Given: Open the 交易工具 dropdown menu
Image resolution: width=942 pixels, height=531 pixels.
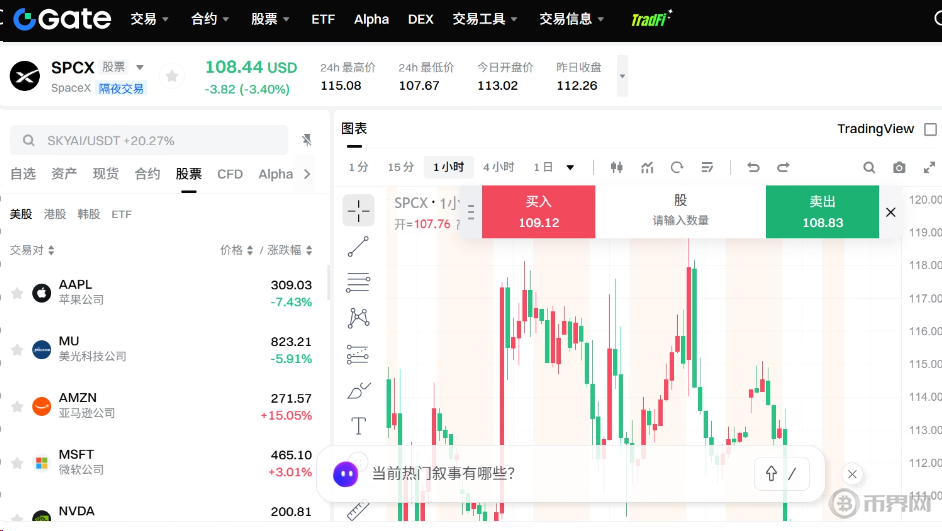Looking at the screenshot, I should (485, 19).
